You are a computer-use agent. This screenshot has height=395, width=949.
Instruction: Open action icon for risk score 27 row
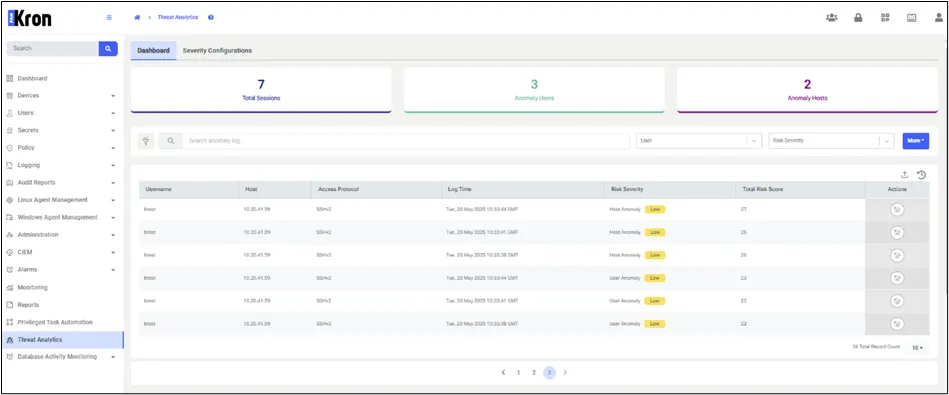[897, 209]
